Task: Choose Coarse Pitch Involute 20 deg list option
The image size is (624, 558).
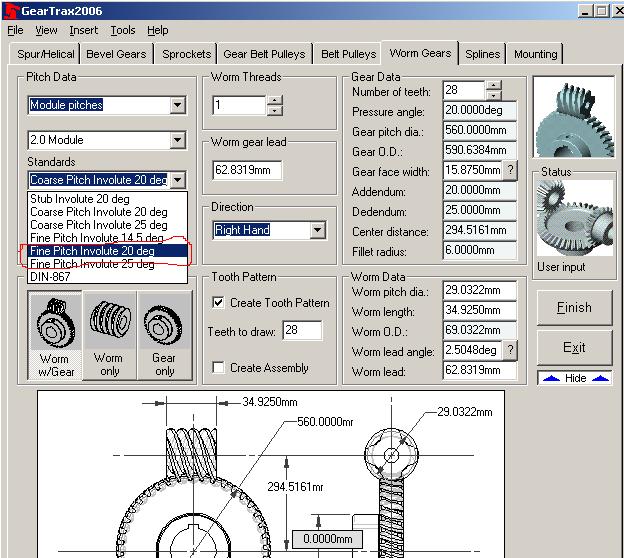Action: (107, 212)
